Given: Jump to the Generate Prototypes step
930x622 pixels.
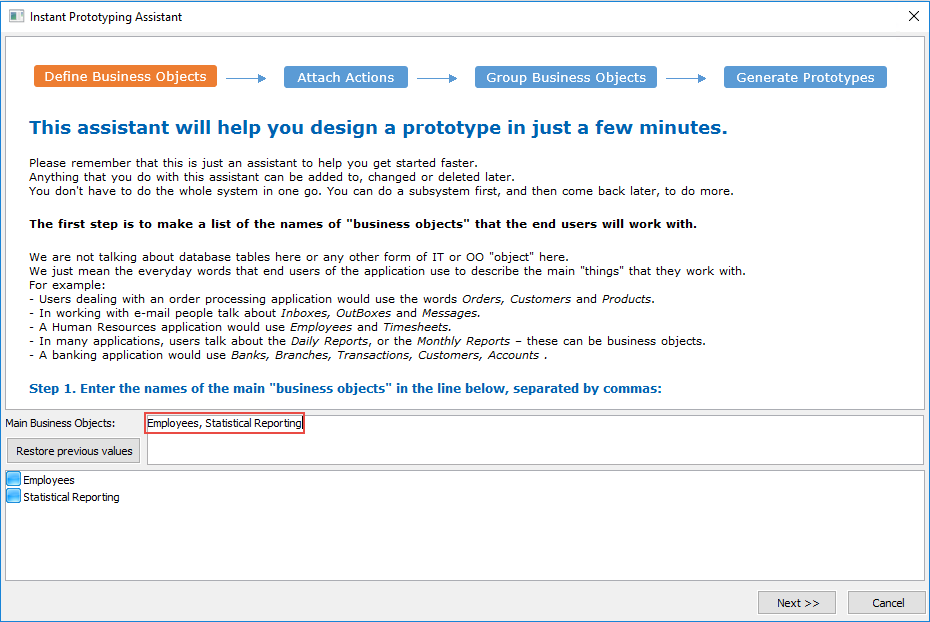Looking at the screenshot, I should click(805, 77).
